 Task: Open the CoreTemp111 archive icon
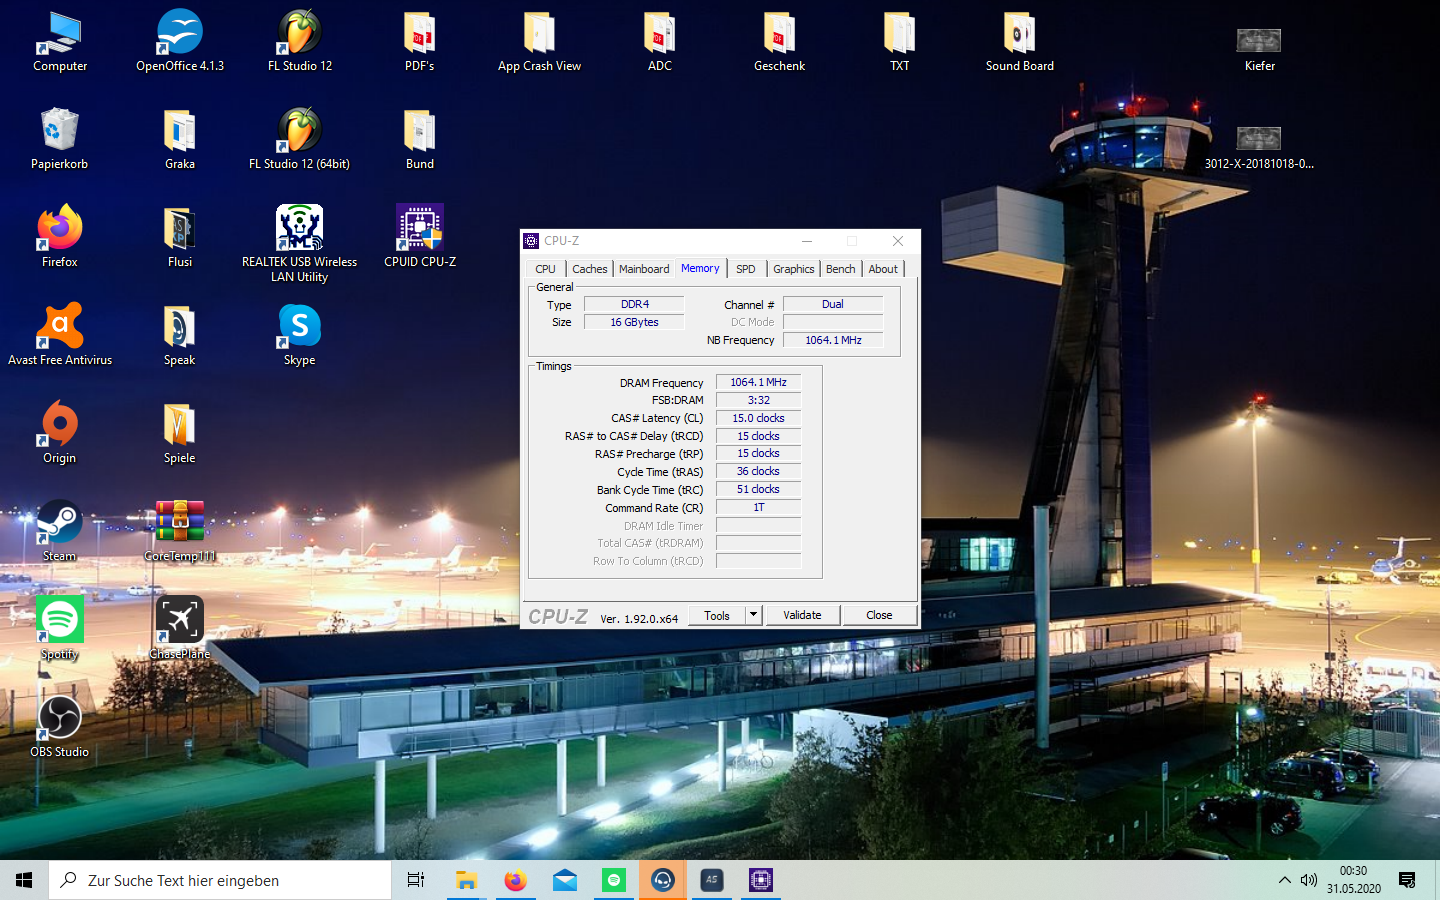point(180,524)
